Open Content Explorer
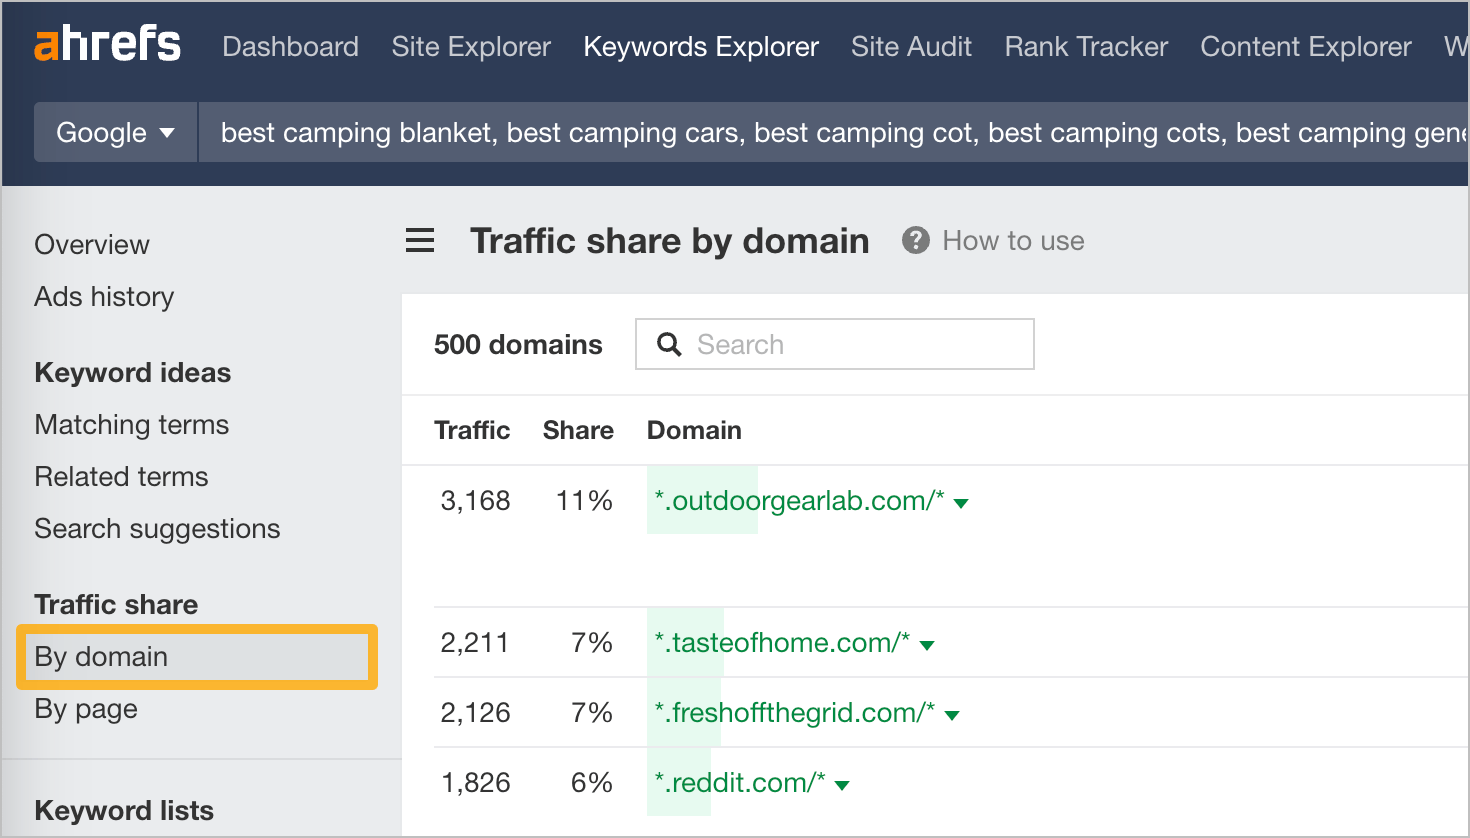The image size is (1470, 838). coord(1306,46)
